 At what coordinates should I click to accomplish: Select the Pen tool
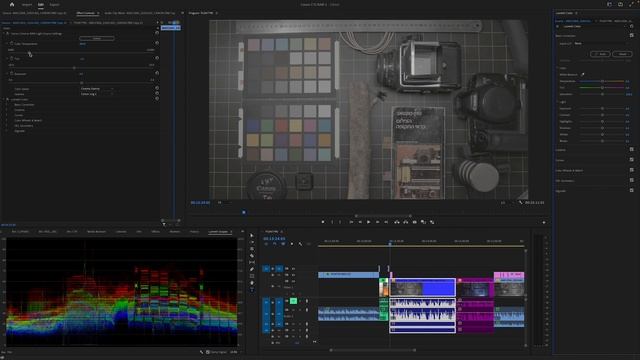click(x=252, y=269)
